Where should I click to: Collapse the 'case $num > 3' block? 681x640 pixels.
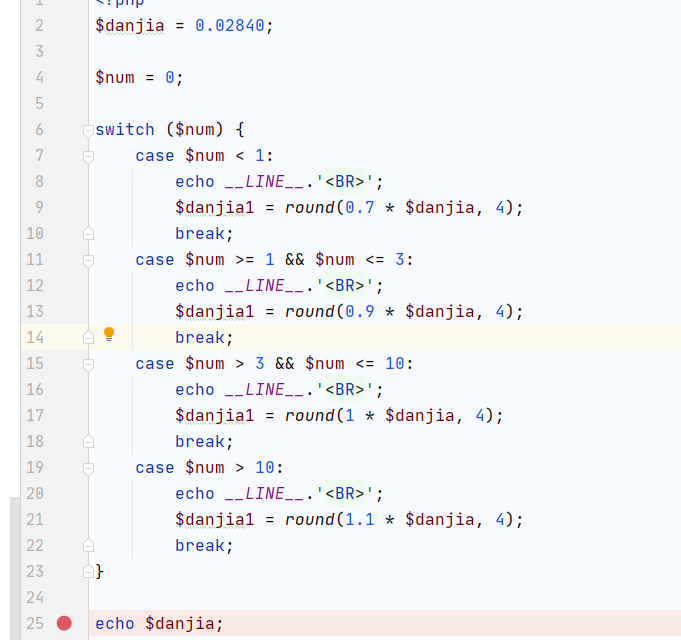click(x=88, y=364)
